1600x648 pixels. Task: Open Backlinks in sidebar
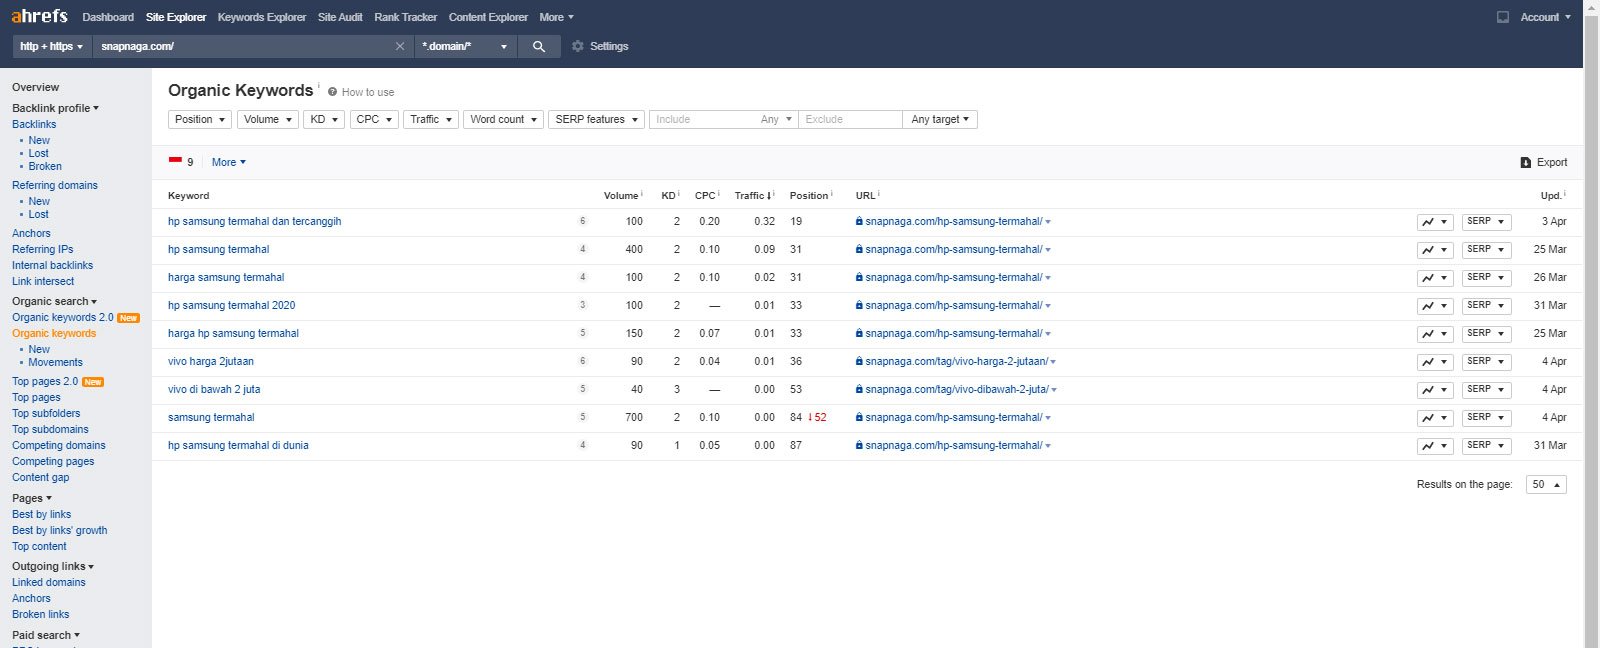pos(34,124)
